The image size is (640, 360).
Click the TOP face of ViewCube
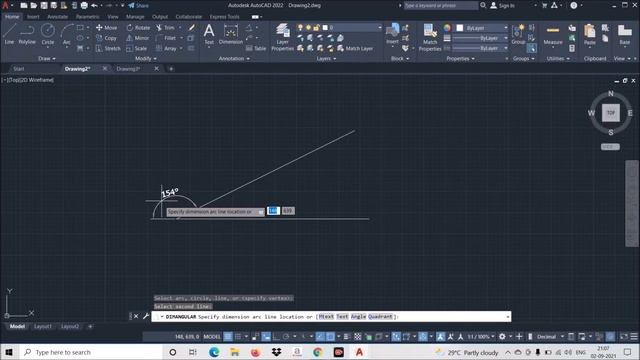pyautogui.click(x=611, y=113)
